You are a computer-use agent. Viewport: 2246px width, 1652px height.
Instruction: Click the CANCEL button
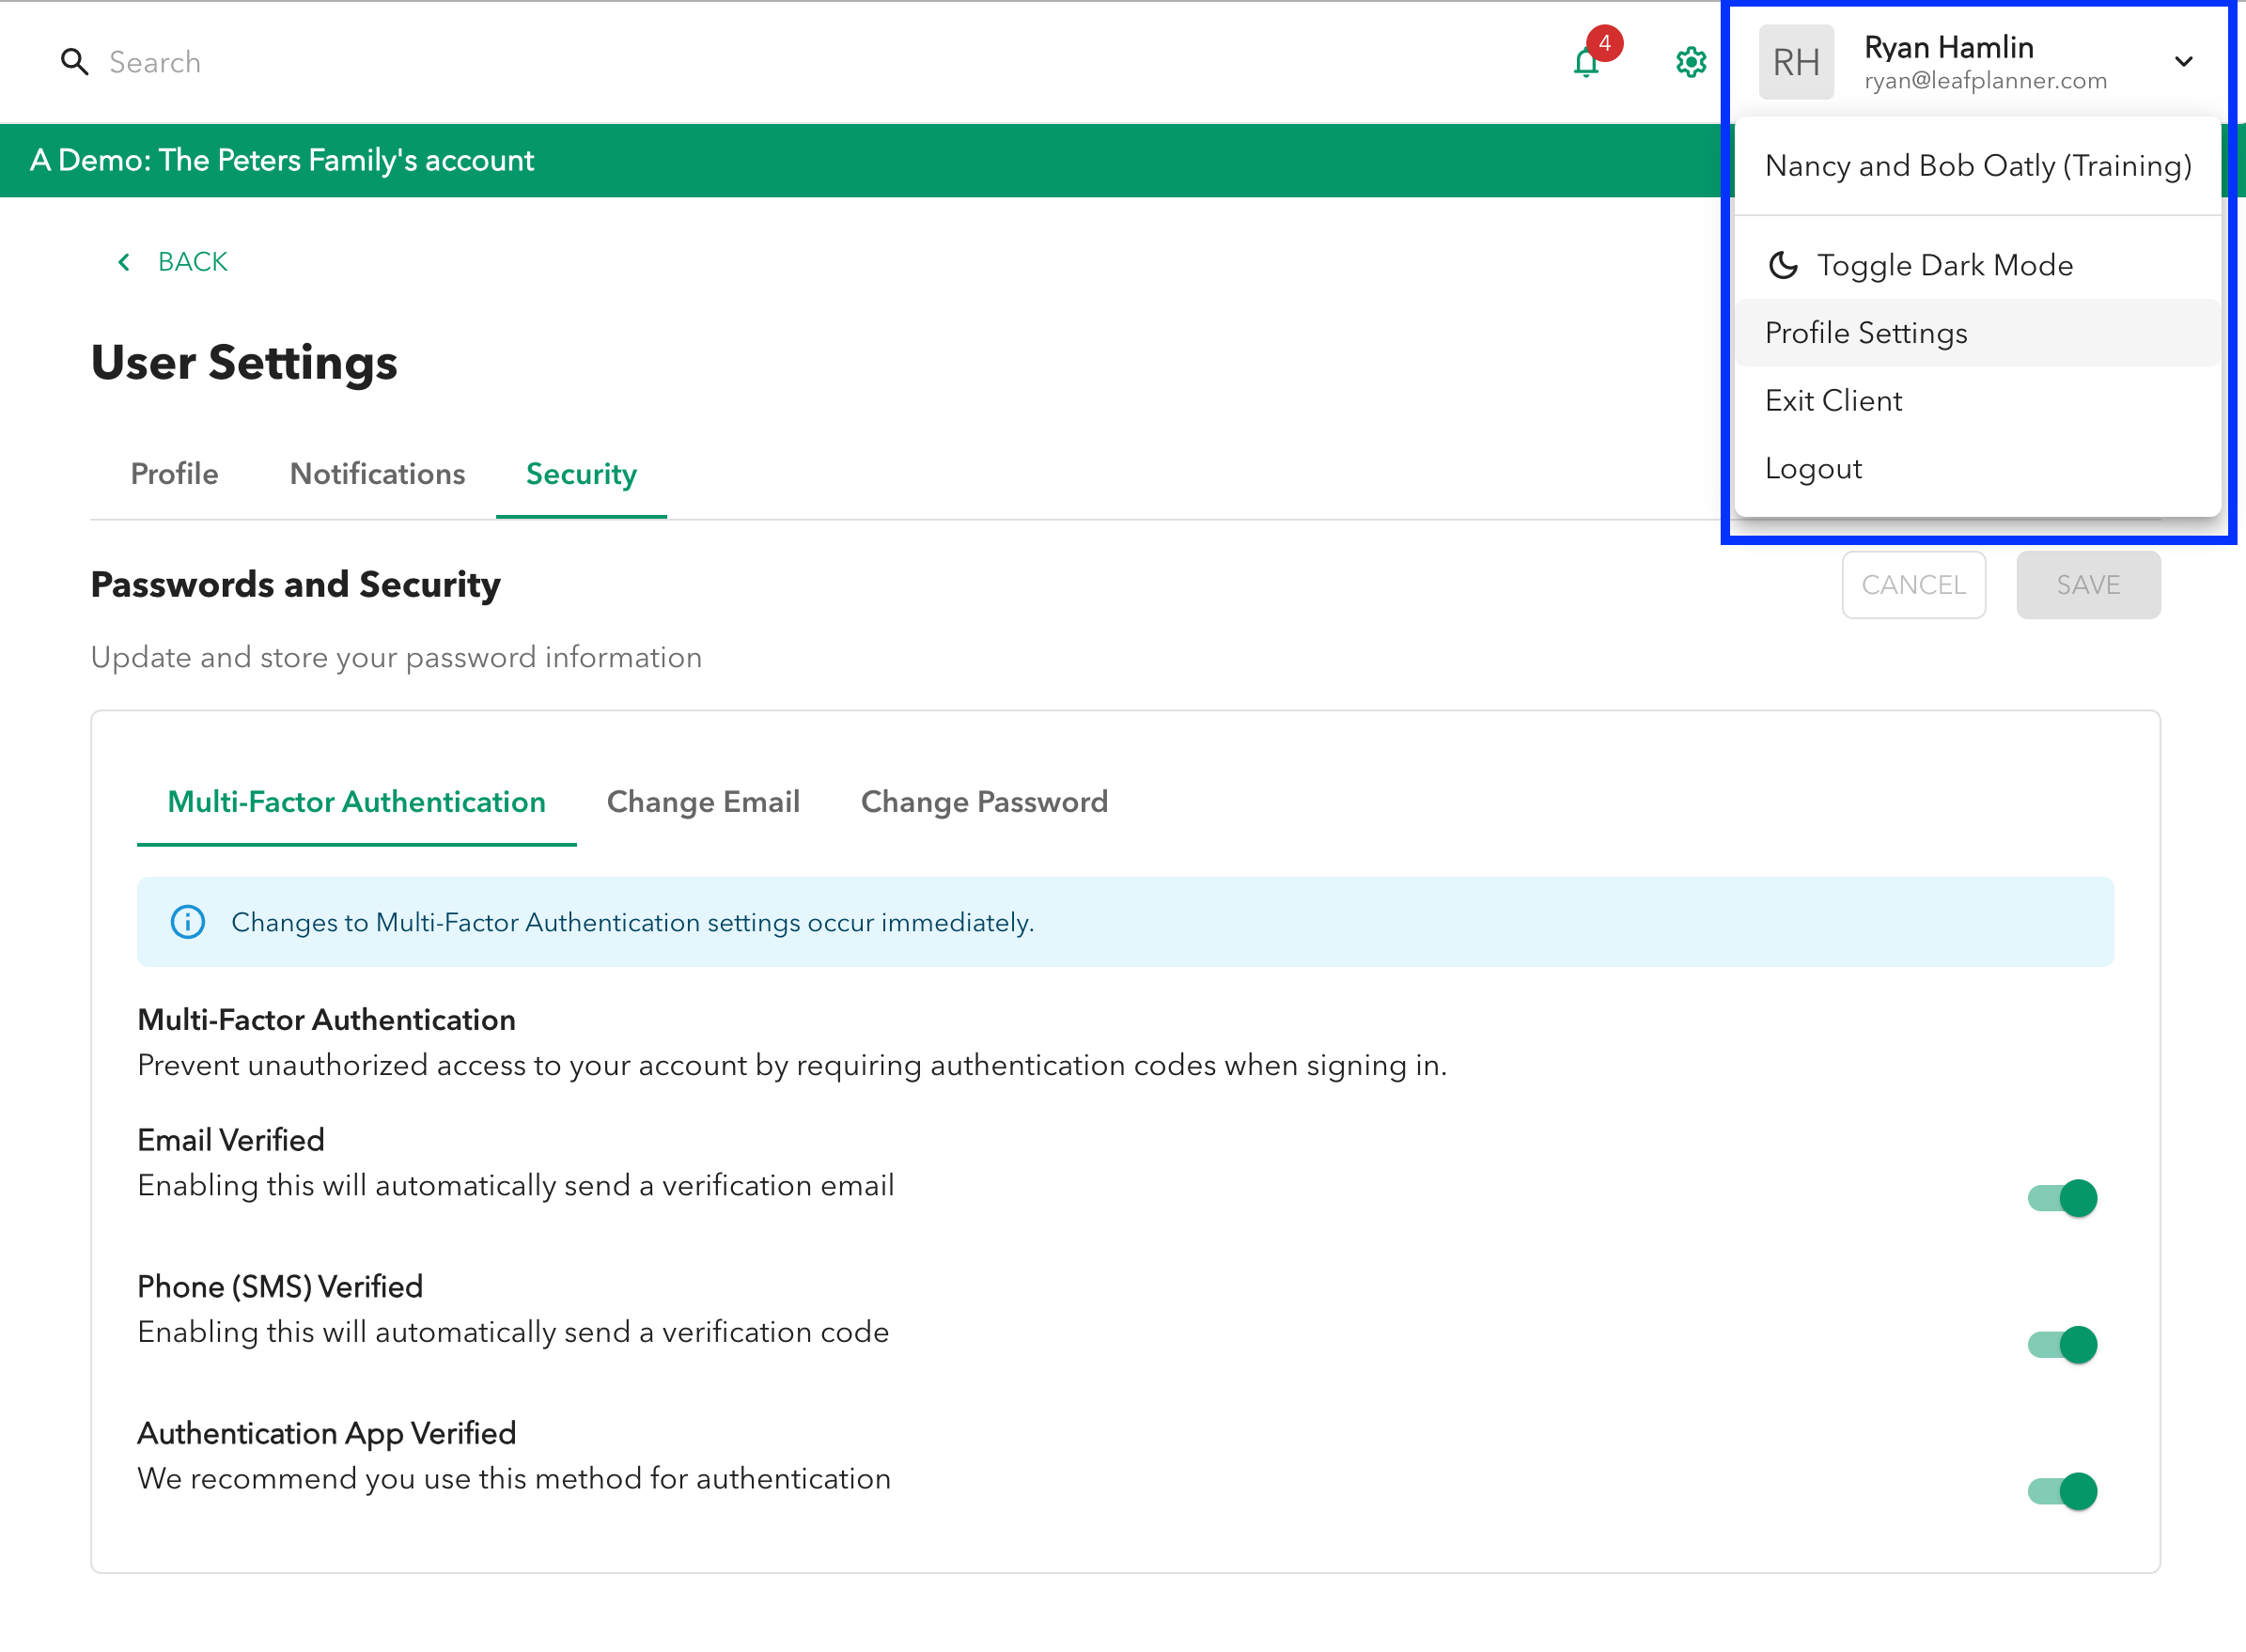[x=1913, y=585]
